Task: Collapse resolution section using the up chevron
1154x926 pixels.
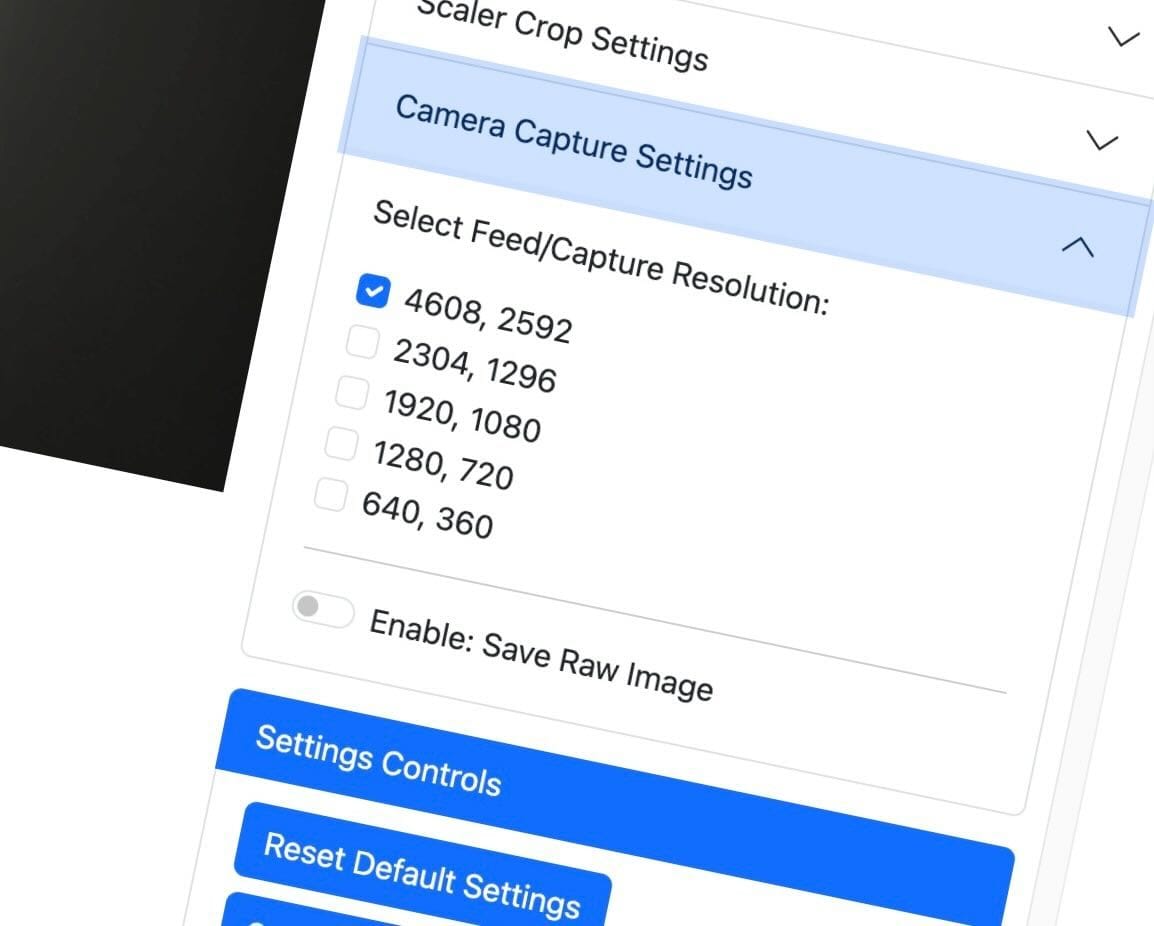Action: [x=1077, y=246]
